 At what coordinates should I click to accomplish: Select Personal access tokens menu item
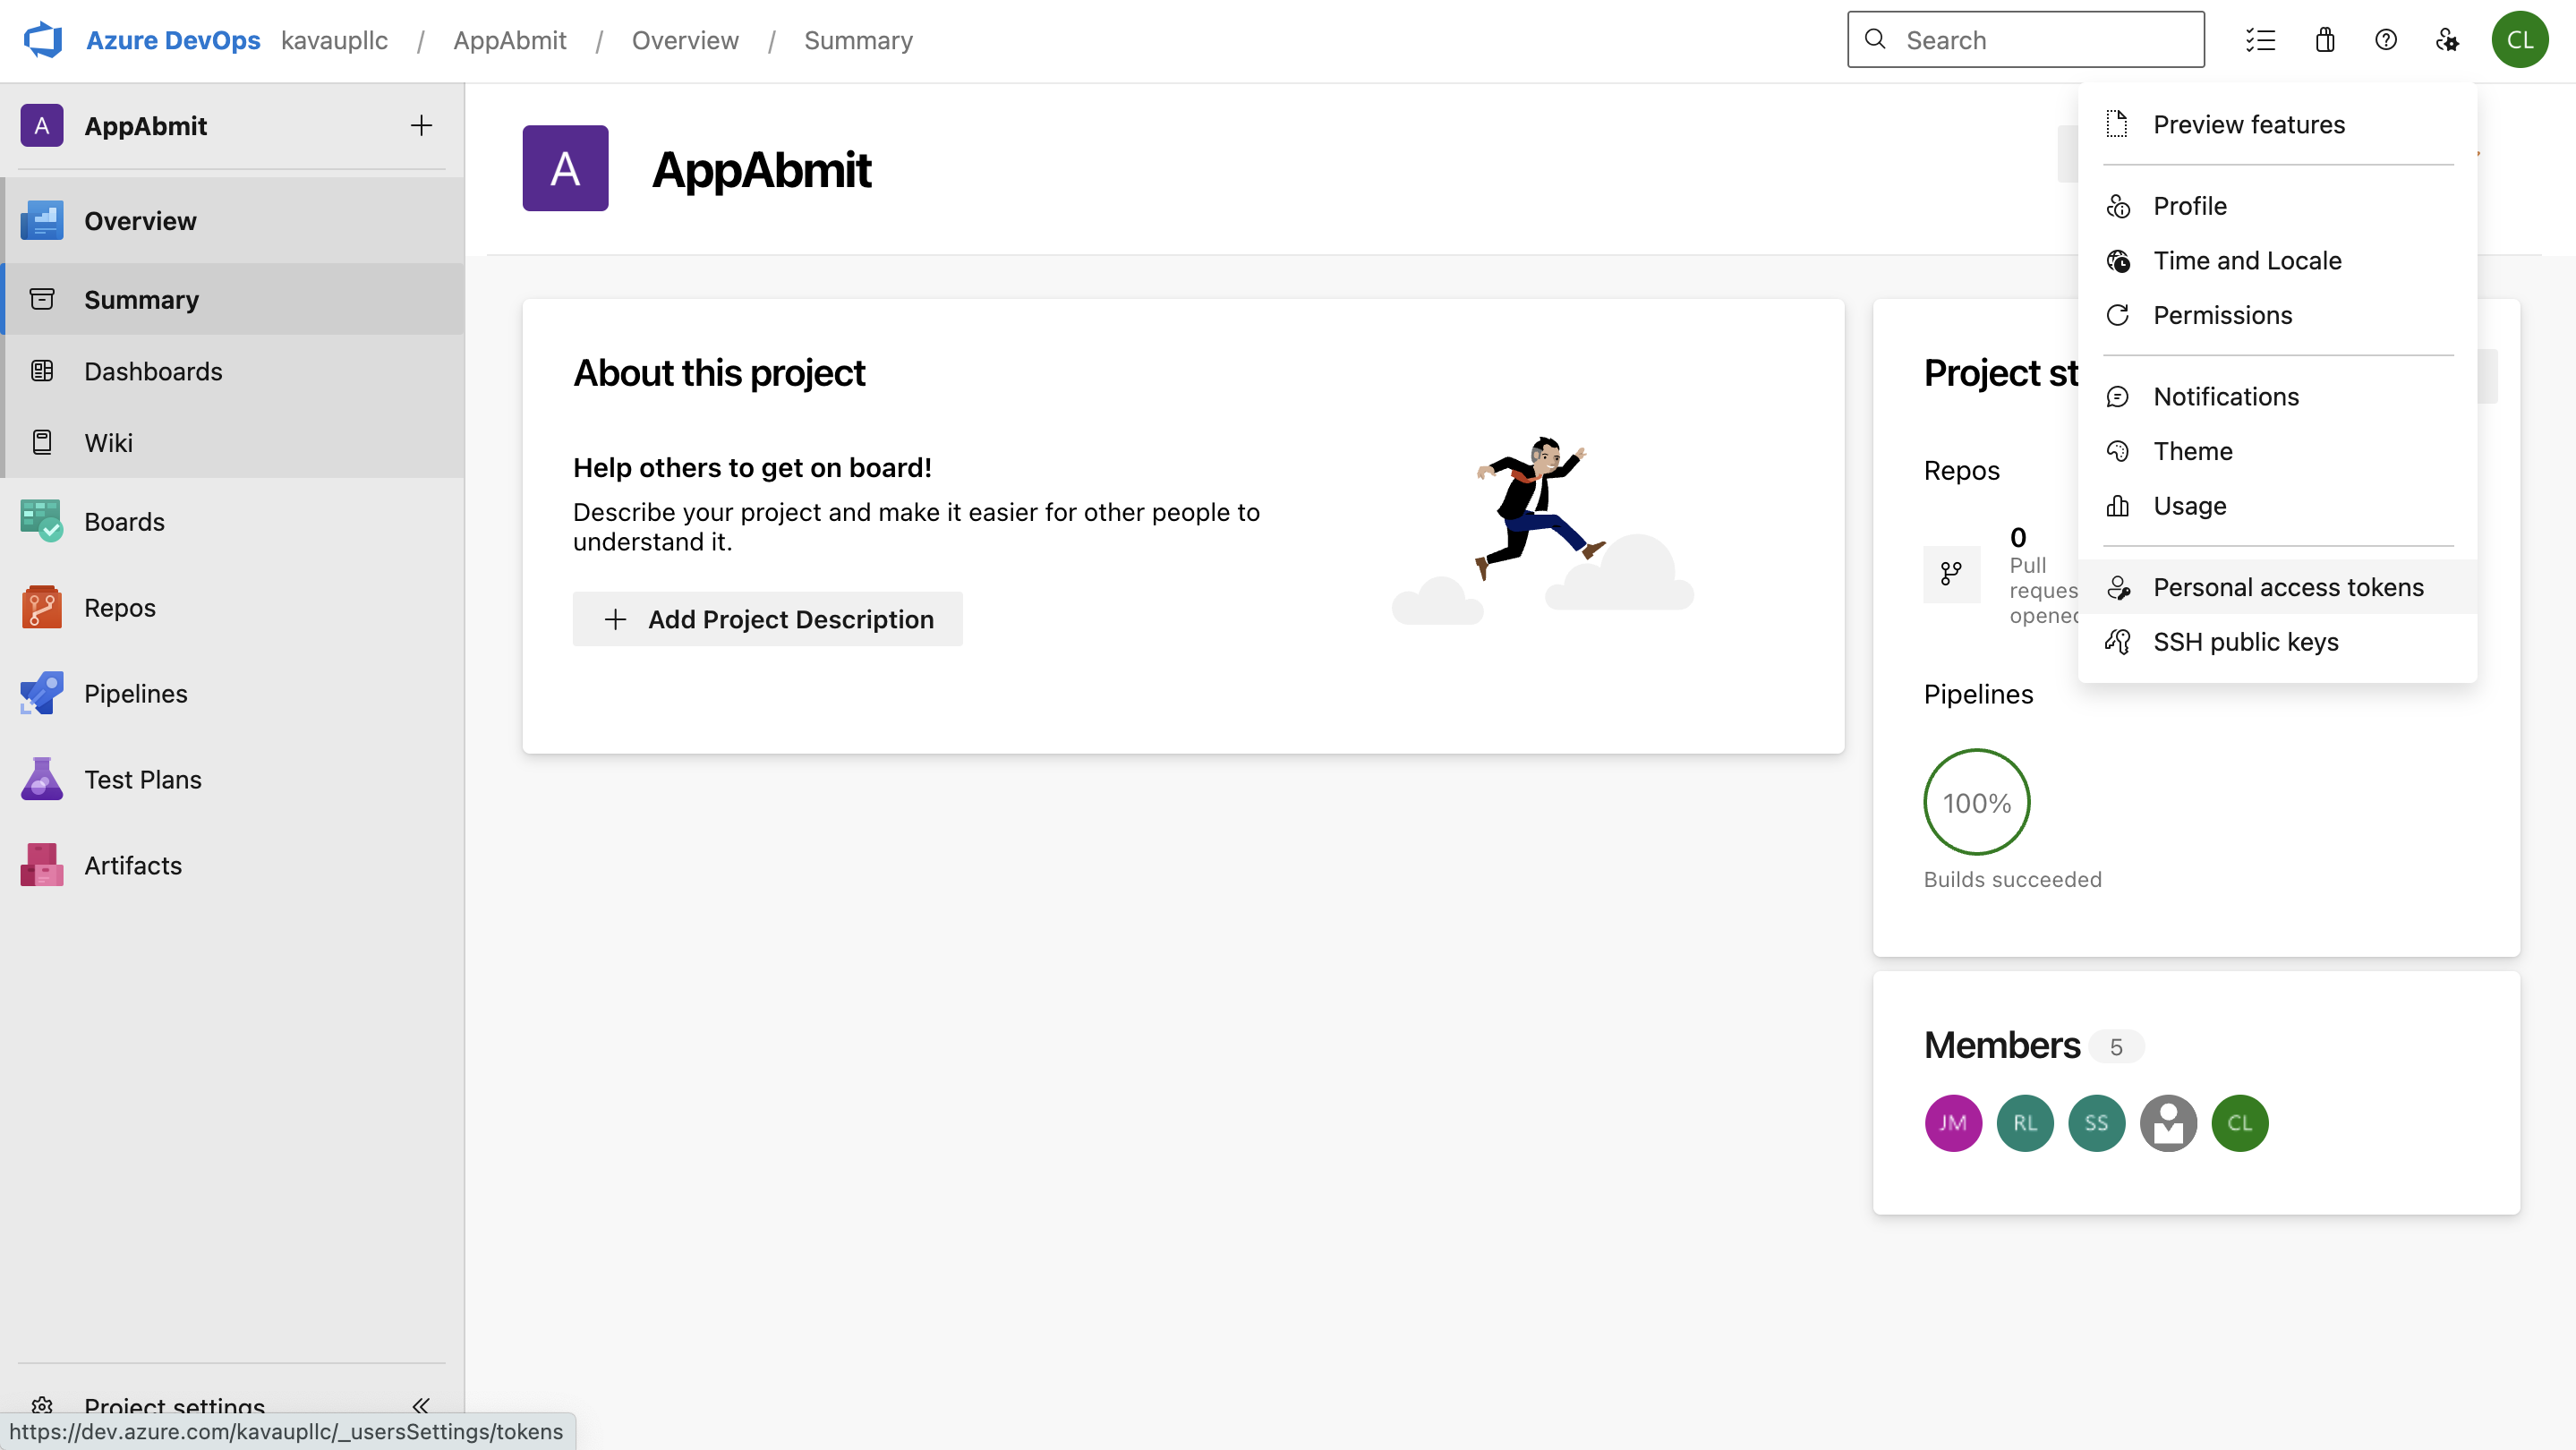click(2288, 587)
